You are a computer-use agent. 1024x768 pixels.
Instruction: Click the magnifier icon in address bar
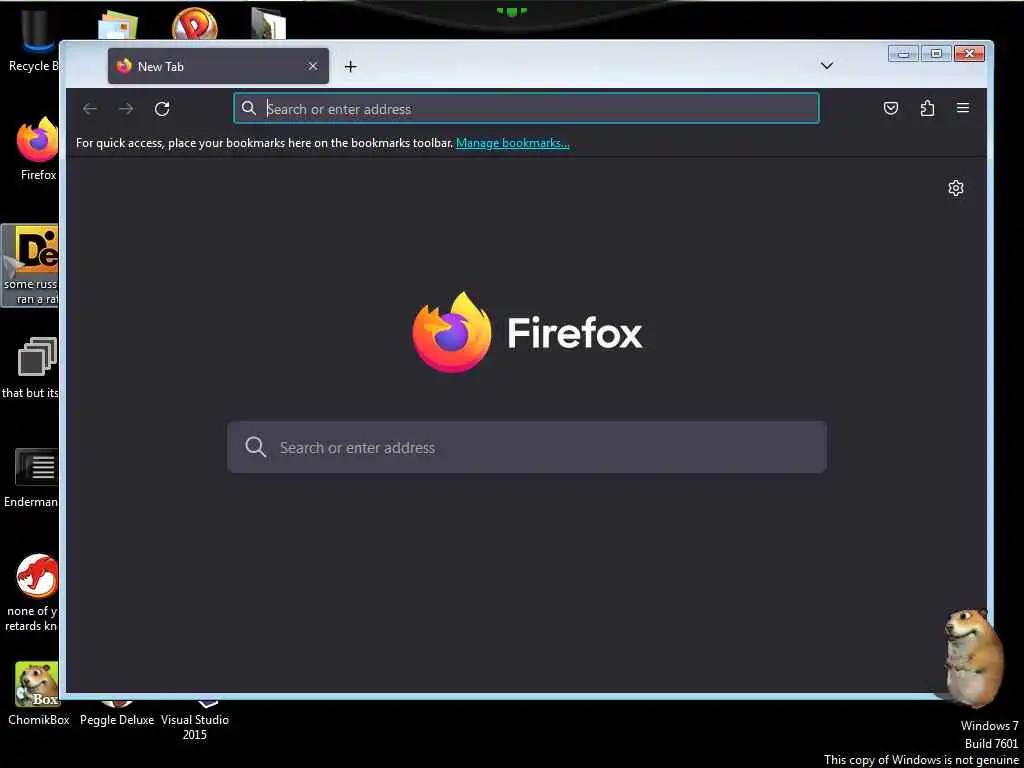249,108
